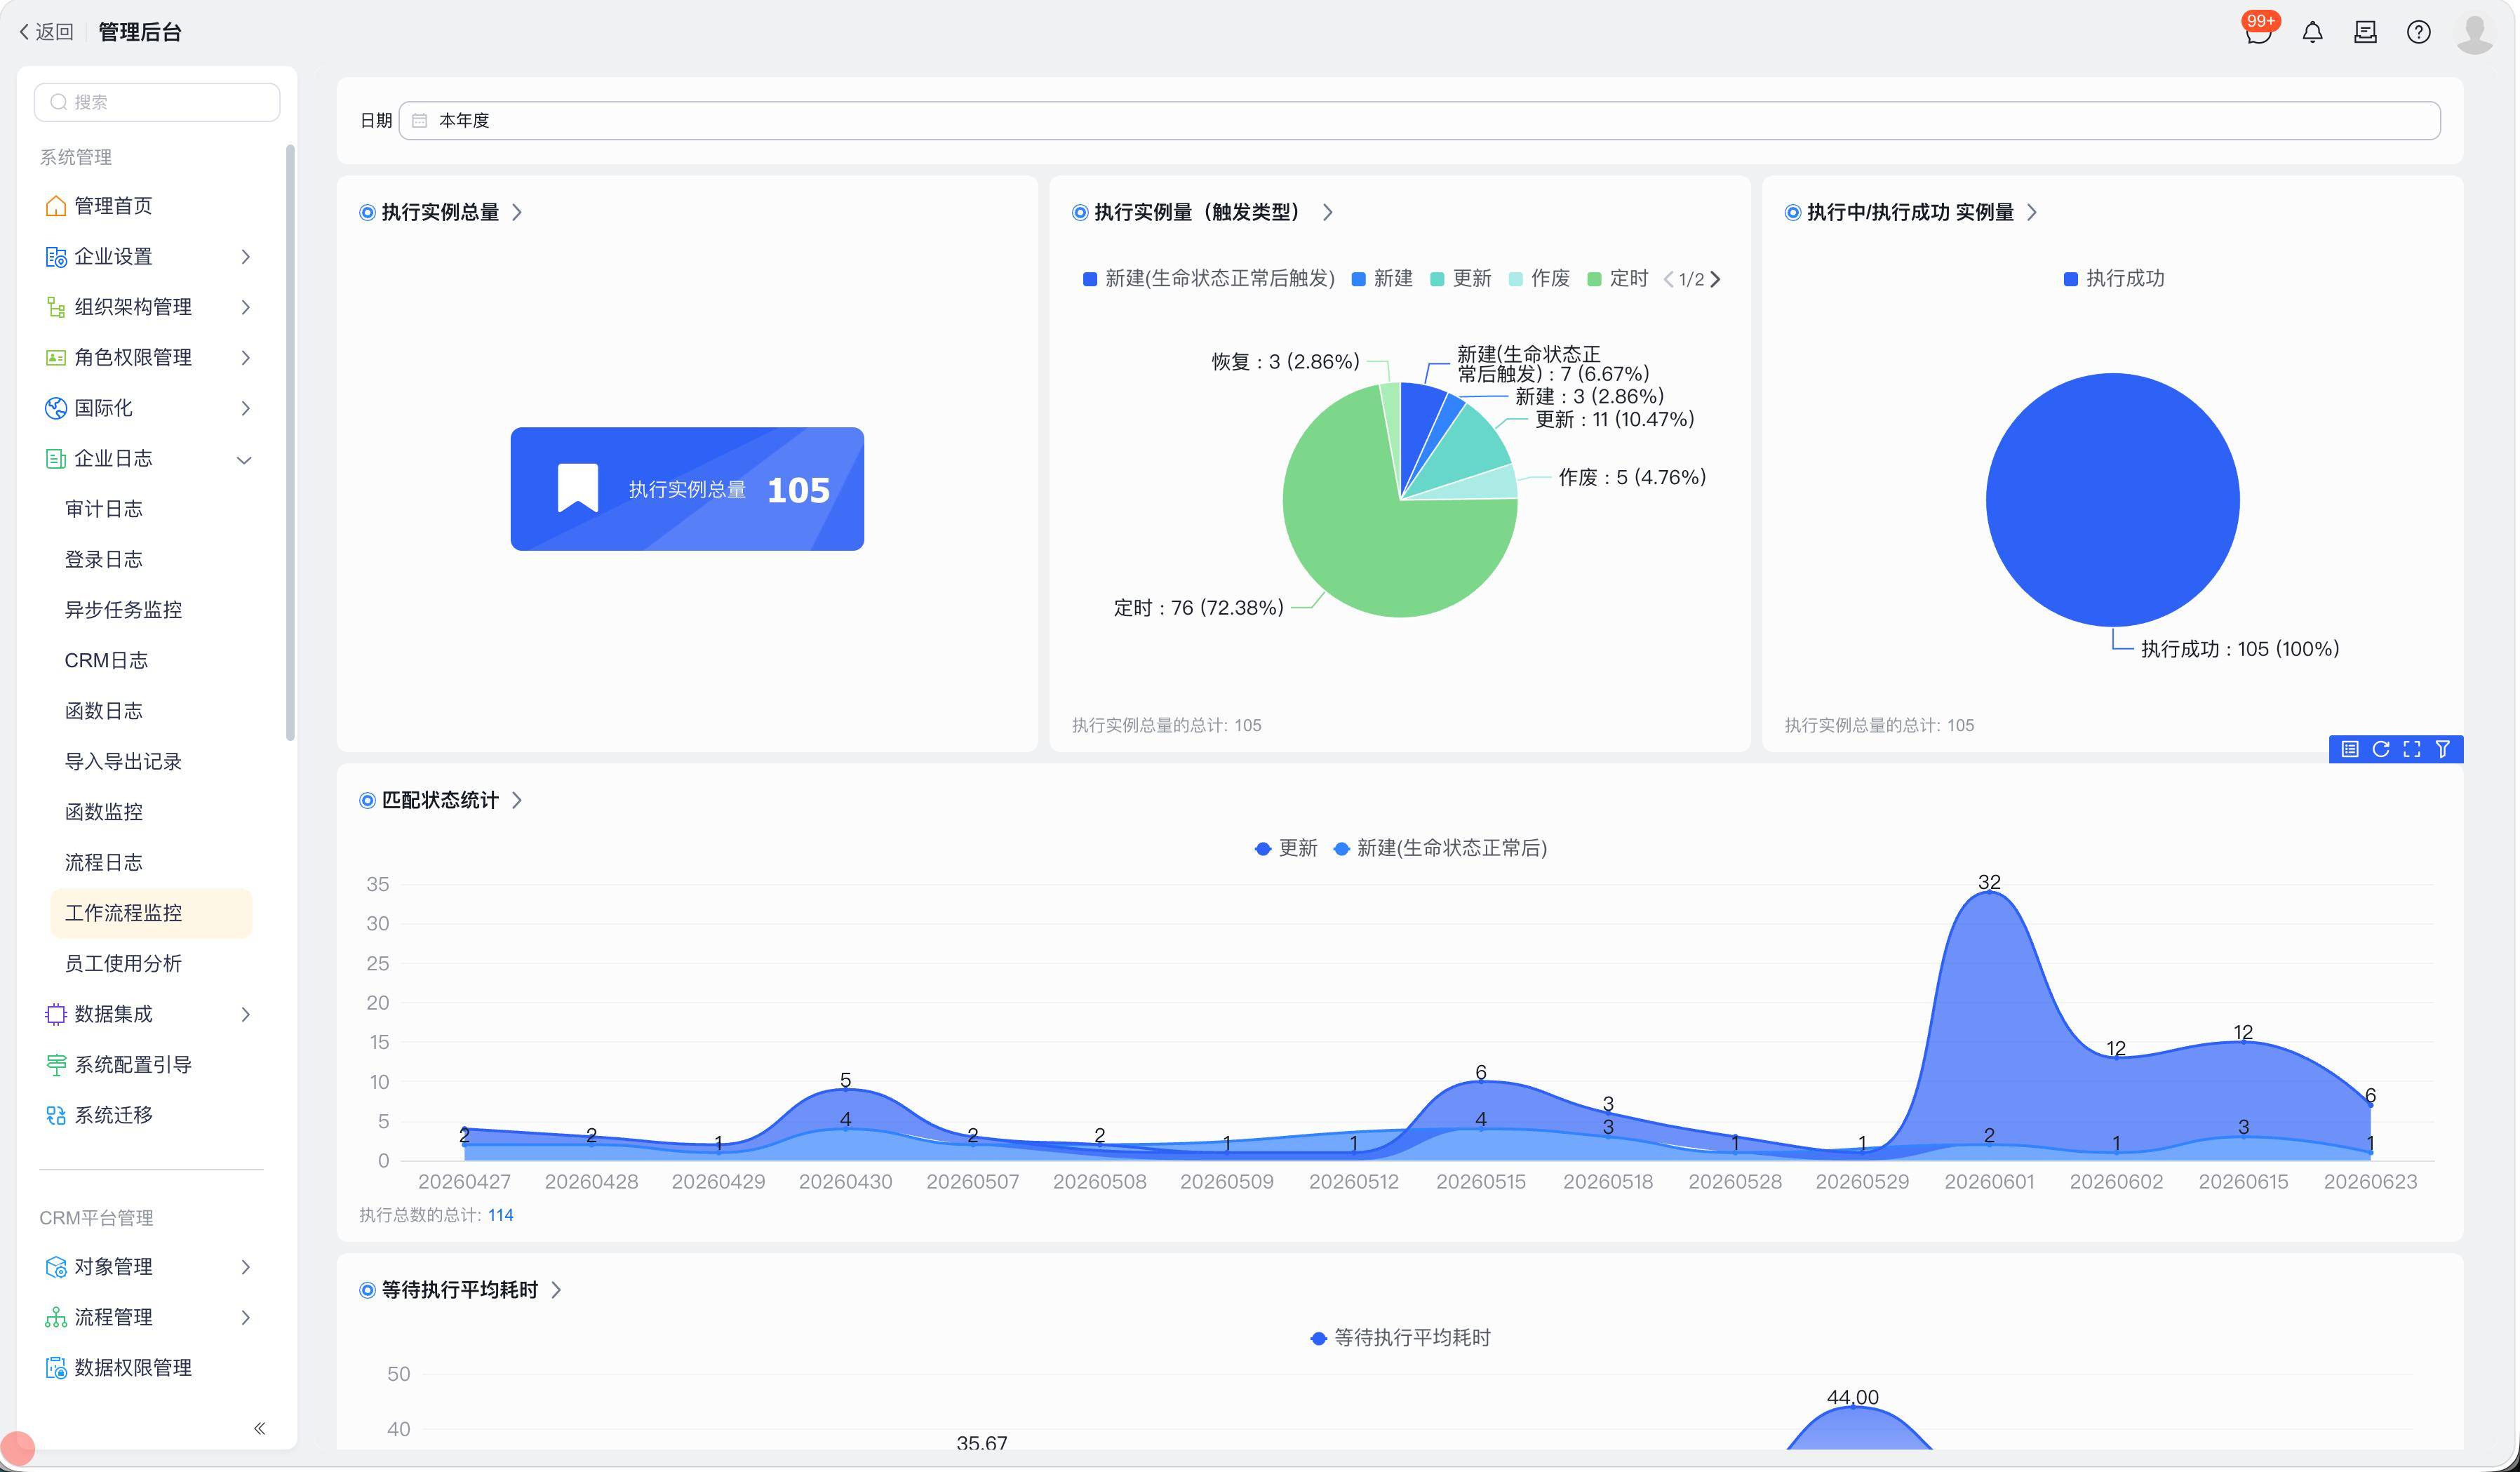Open the user avatar menu
This screenshot has width=2520, height=1472.
pyautogui.click(x=2474, y=33)
